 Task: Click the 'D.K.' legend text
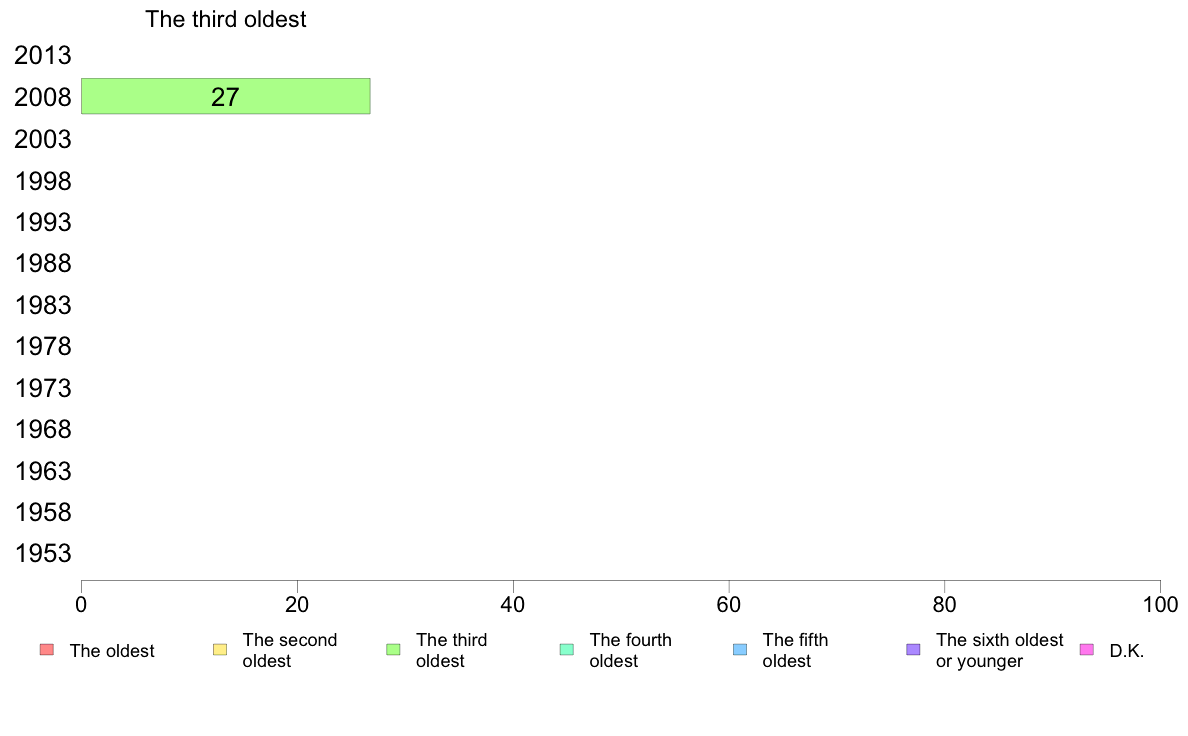[1127, 650]
